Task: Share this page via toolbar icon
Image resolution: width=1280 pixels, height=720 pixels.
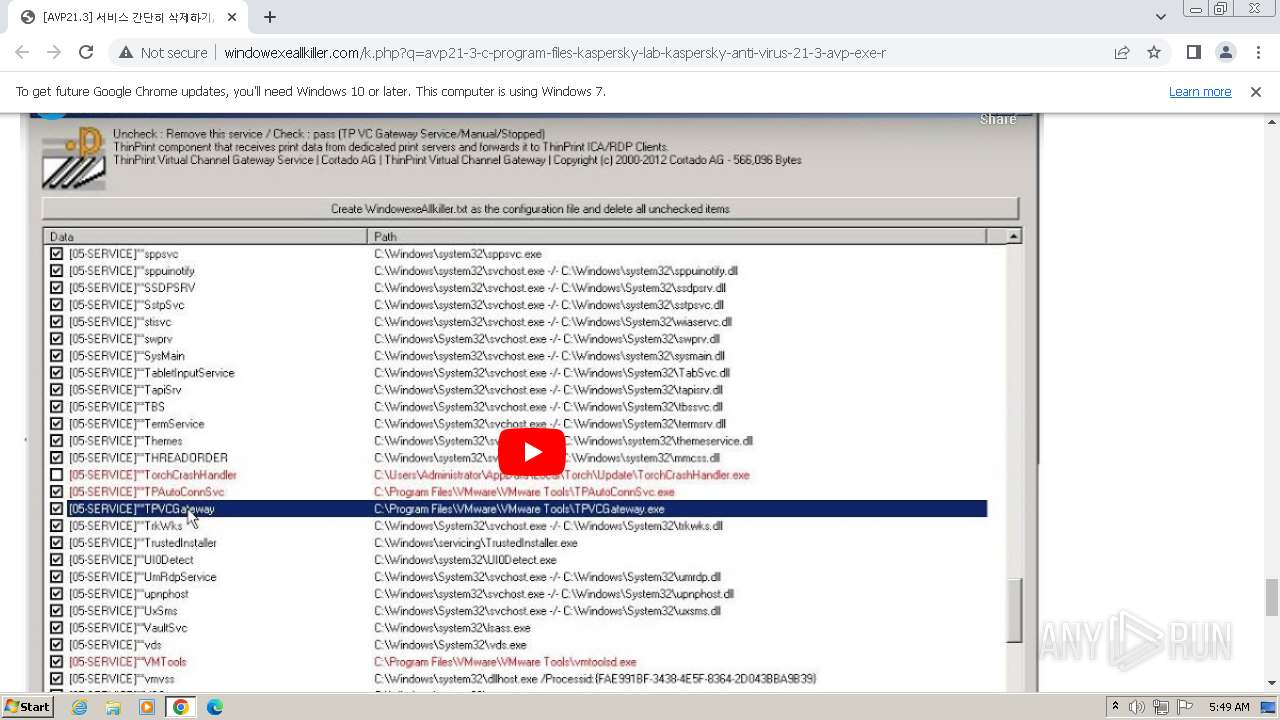Action: (1122, 53)
